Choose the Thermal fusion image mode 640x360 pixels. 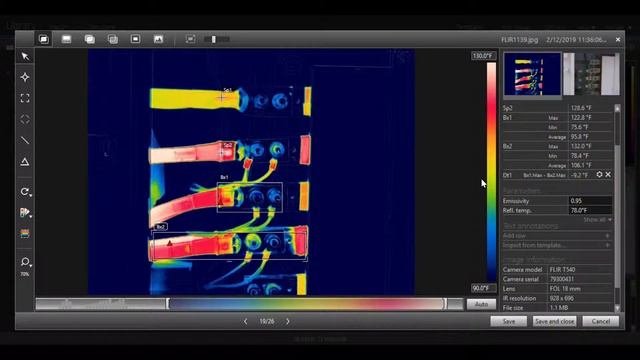click(x=89, y=39)
